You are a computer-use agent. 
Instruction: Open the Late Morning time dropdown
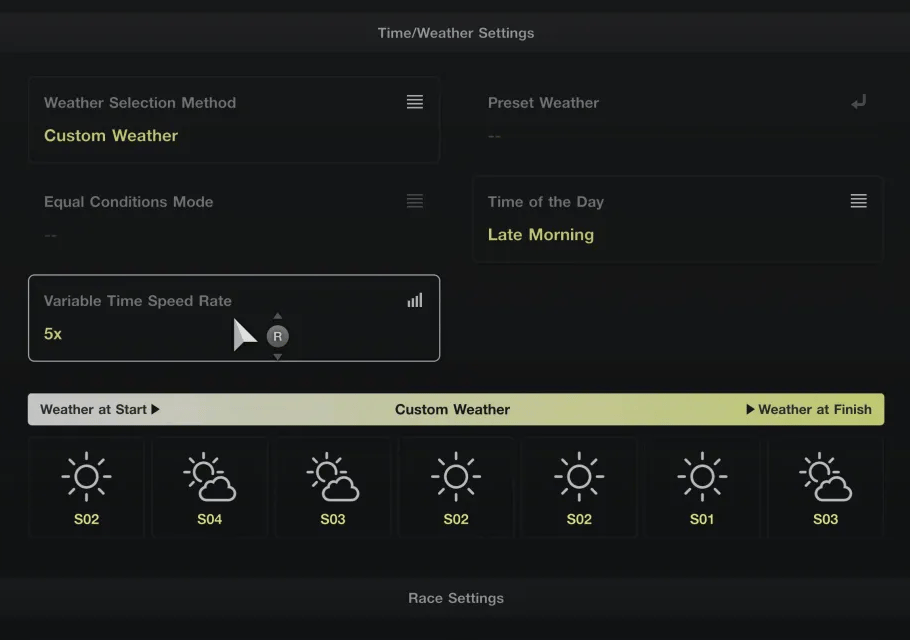678,219
